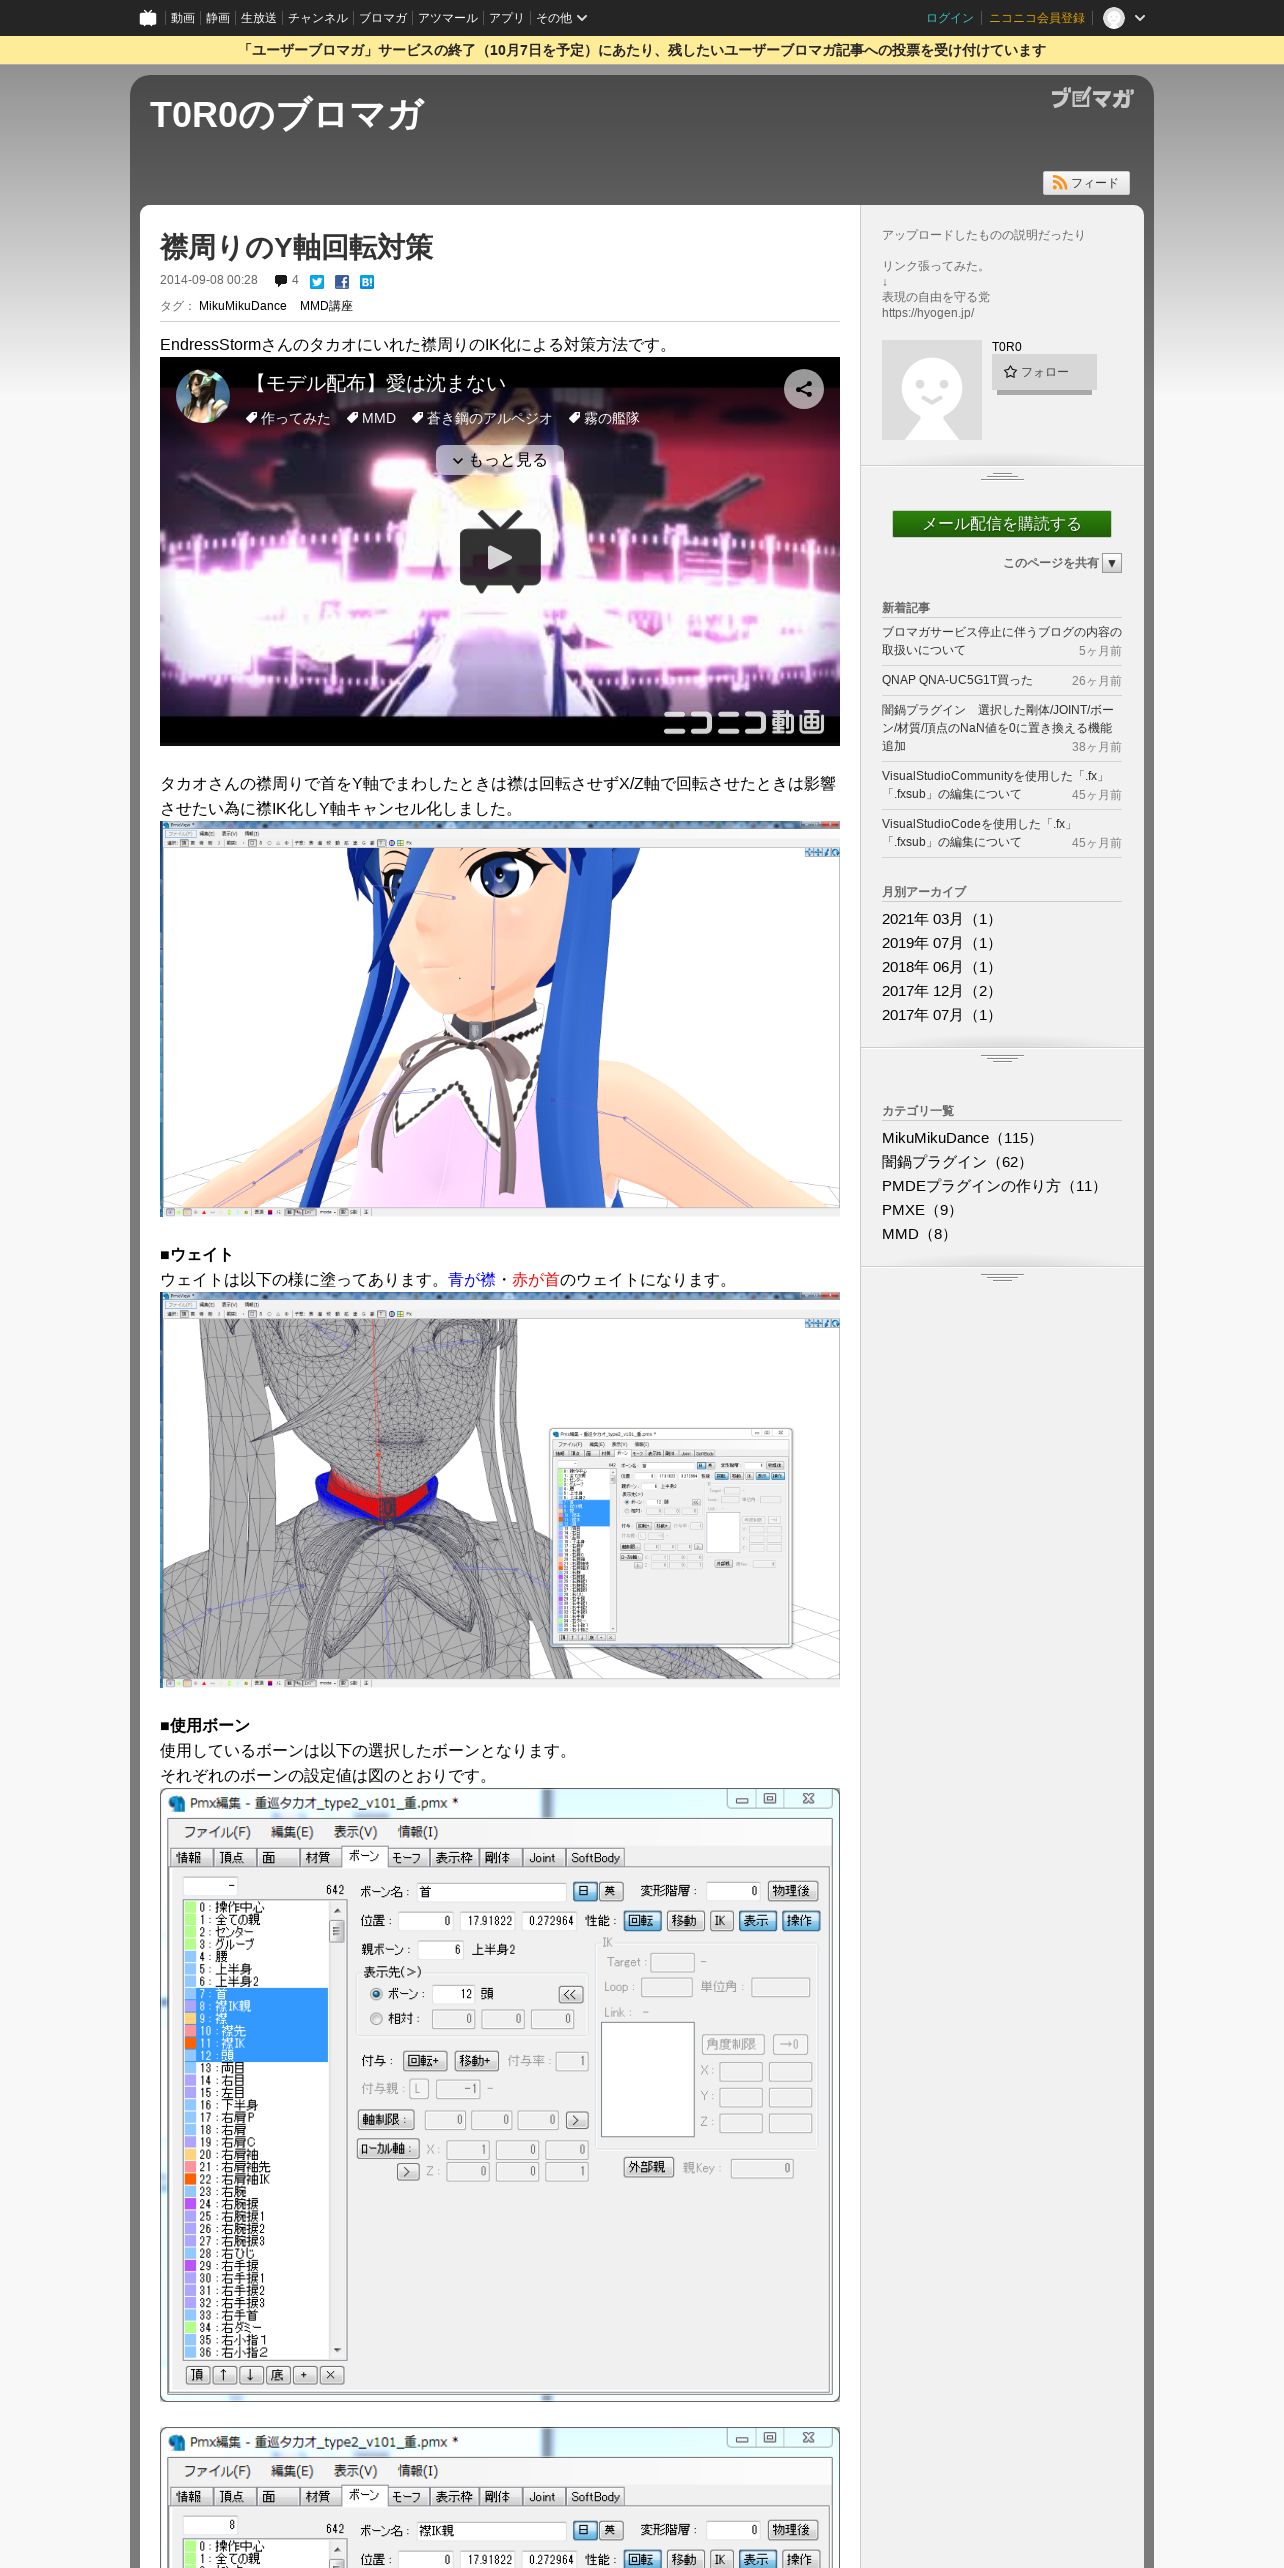Click the << button next to 頭 bone
1284x2568 pixels.
click(570, 1994)
